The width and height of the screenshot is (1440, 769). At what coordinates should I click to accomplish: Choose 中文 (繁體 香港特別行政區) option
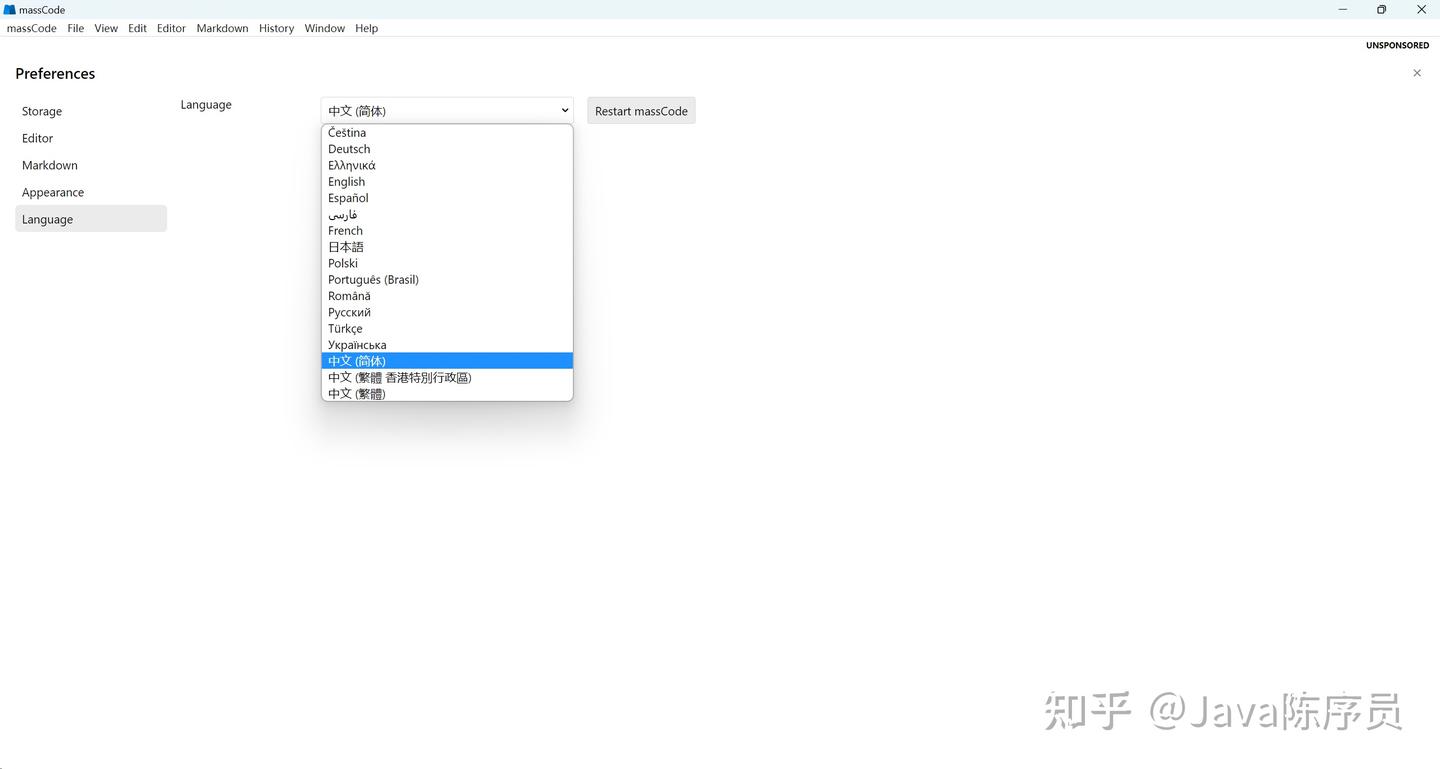447,378
